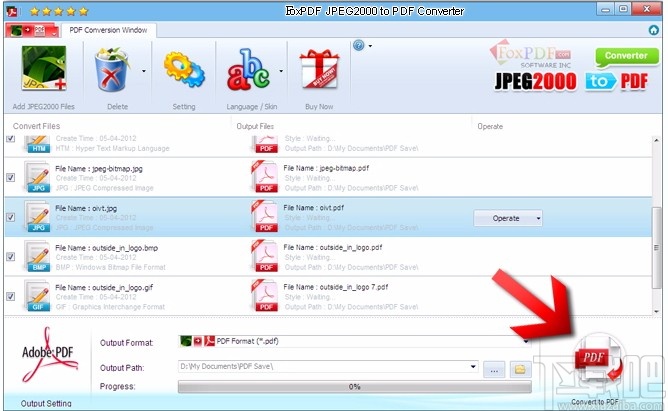
Task: Click the browse '...' button for output path
Action: click(x=494, y=370)
